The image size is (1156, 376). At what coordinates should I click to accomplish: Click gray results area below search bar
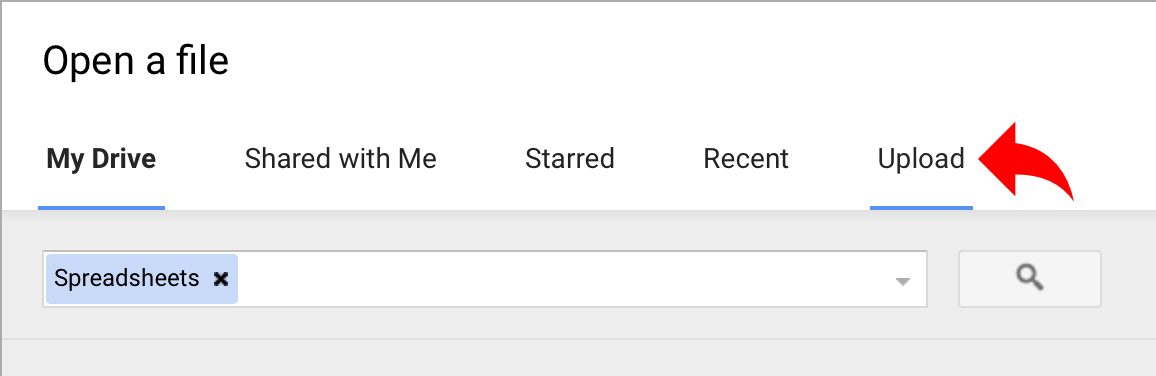[578, 358]
